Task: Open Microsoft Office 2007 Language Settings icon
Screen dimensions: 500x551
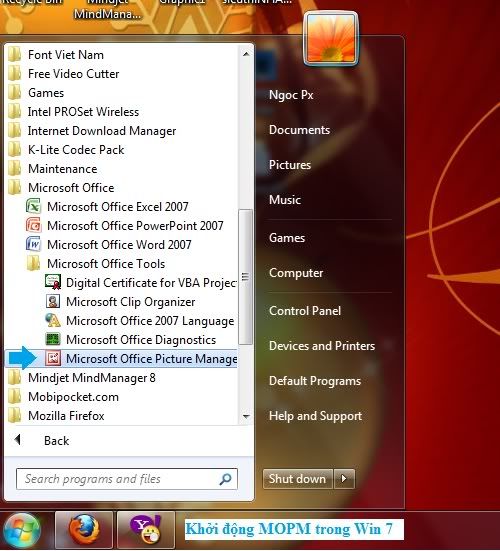Action: pos(53,320)
